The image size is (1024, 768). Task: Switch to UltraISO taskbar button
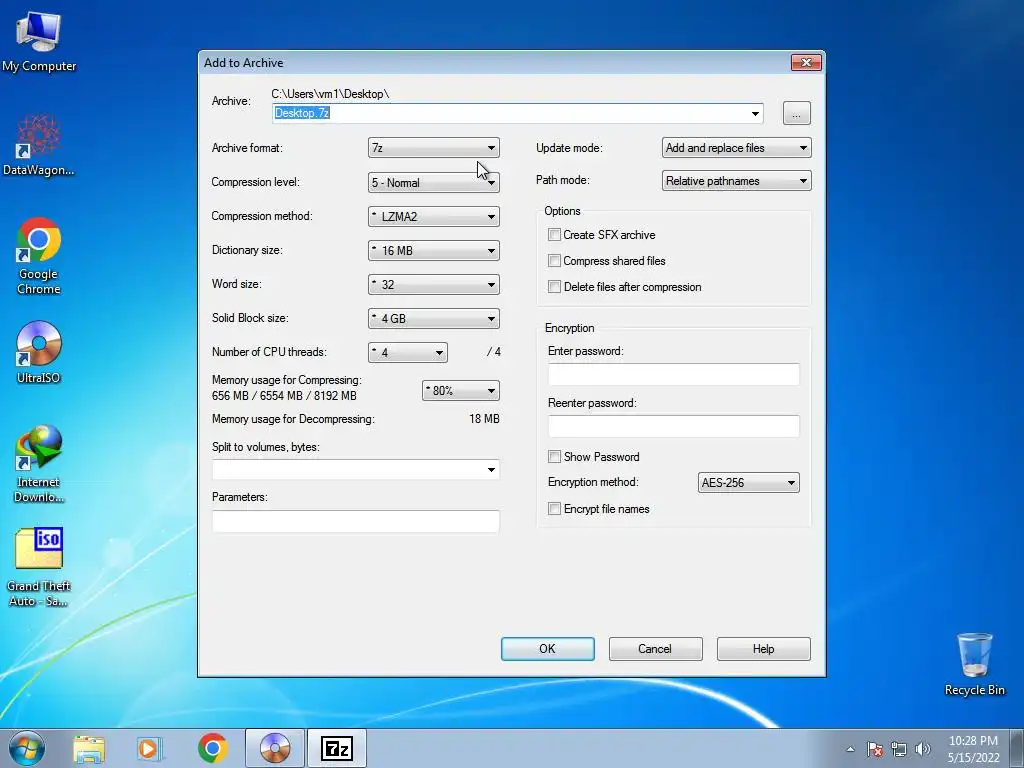click(x=275, y=748)
